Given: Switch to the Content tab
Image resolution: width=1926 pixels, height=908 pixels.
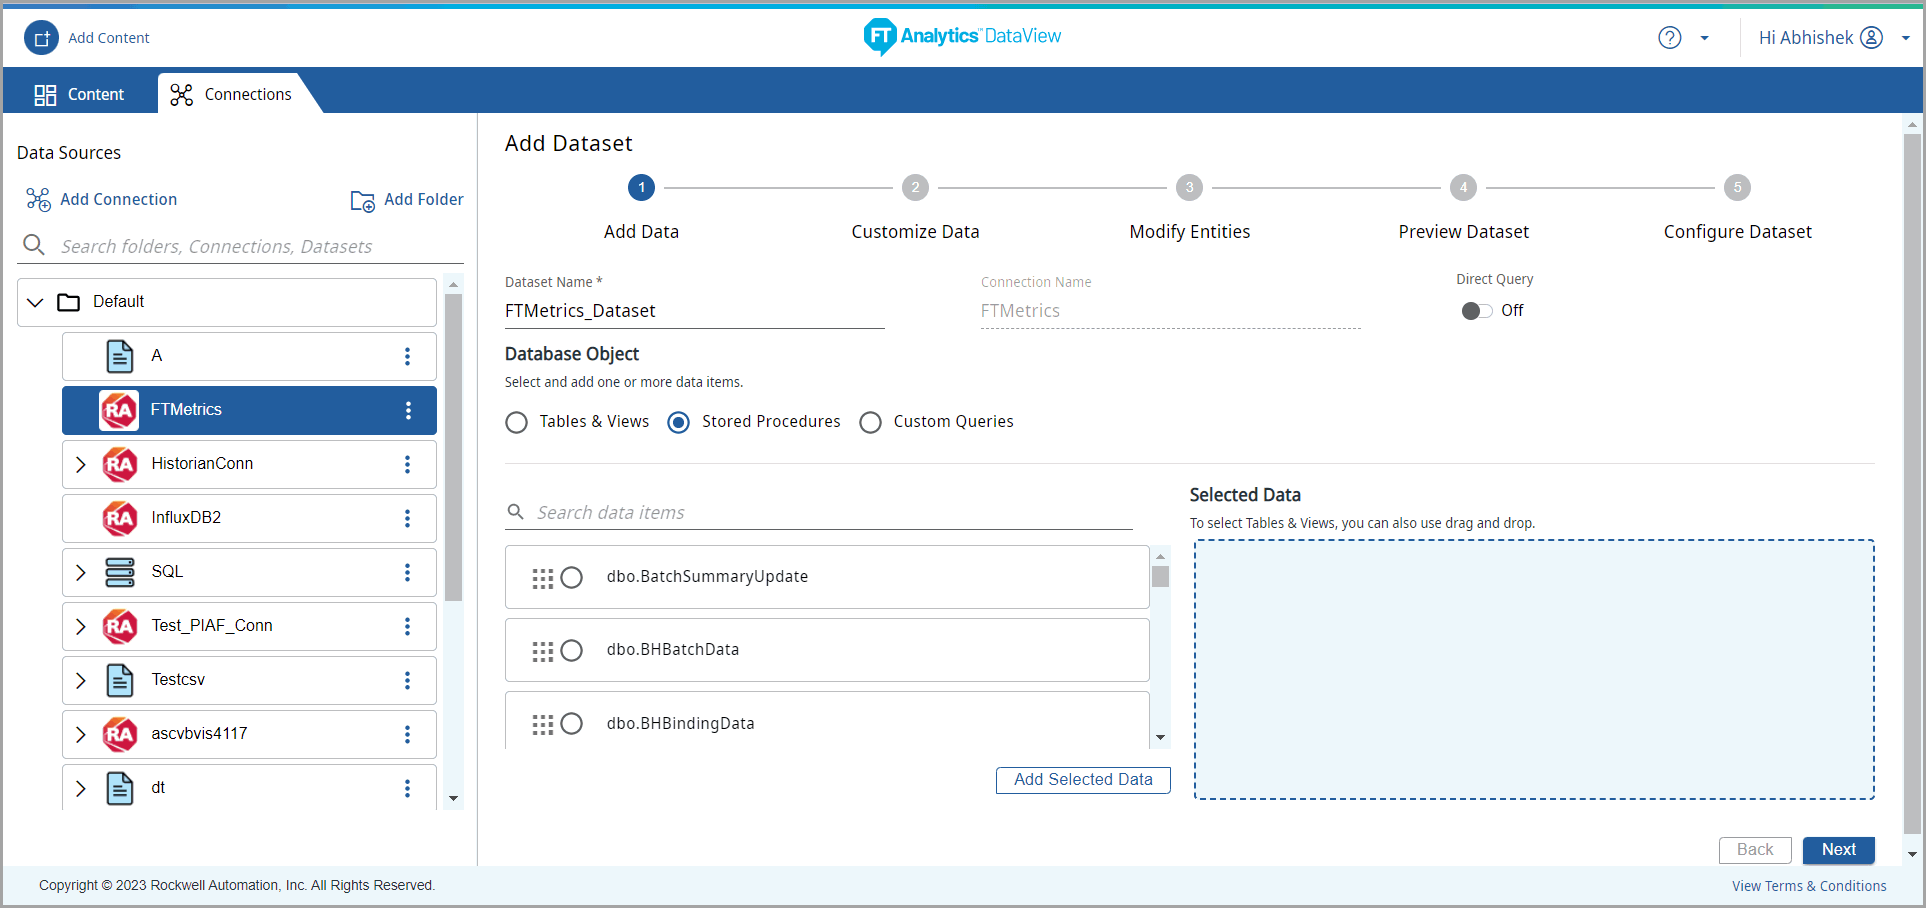Looking at the screenshot, I should (80, 94).
